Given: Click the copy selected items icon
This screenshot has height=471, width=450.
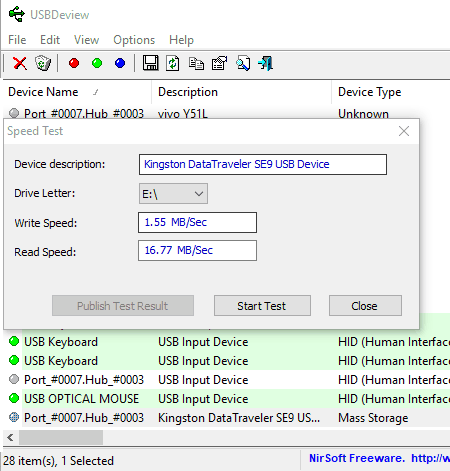Looking at the screenshot, I should point(196,63).
